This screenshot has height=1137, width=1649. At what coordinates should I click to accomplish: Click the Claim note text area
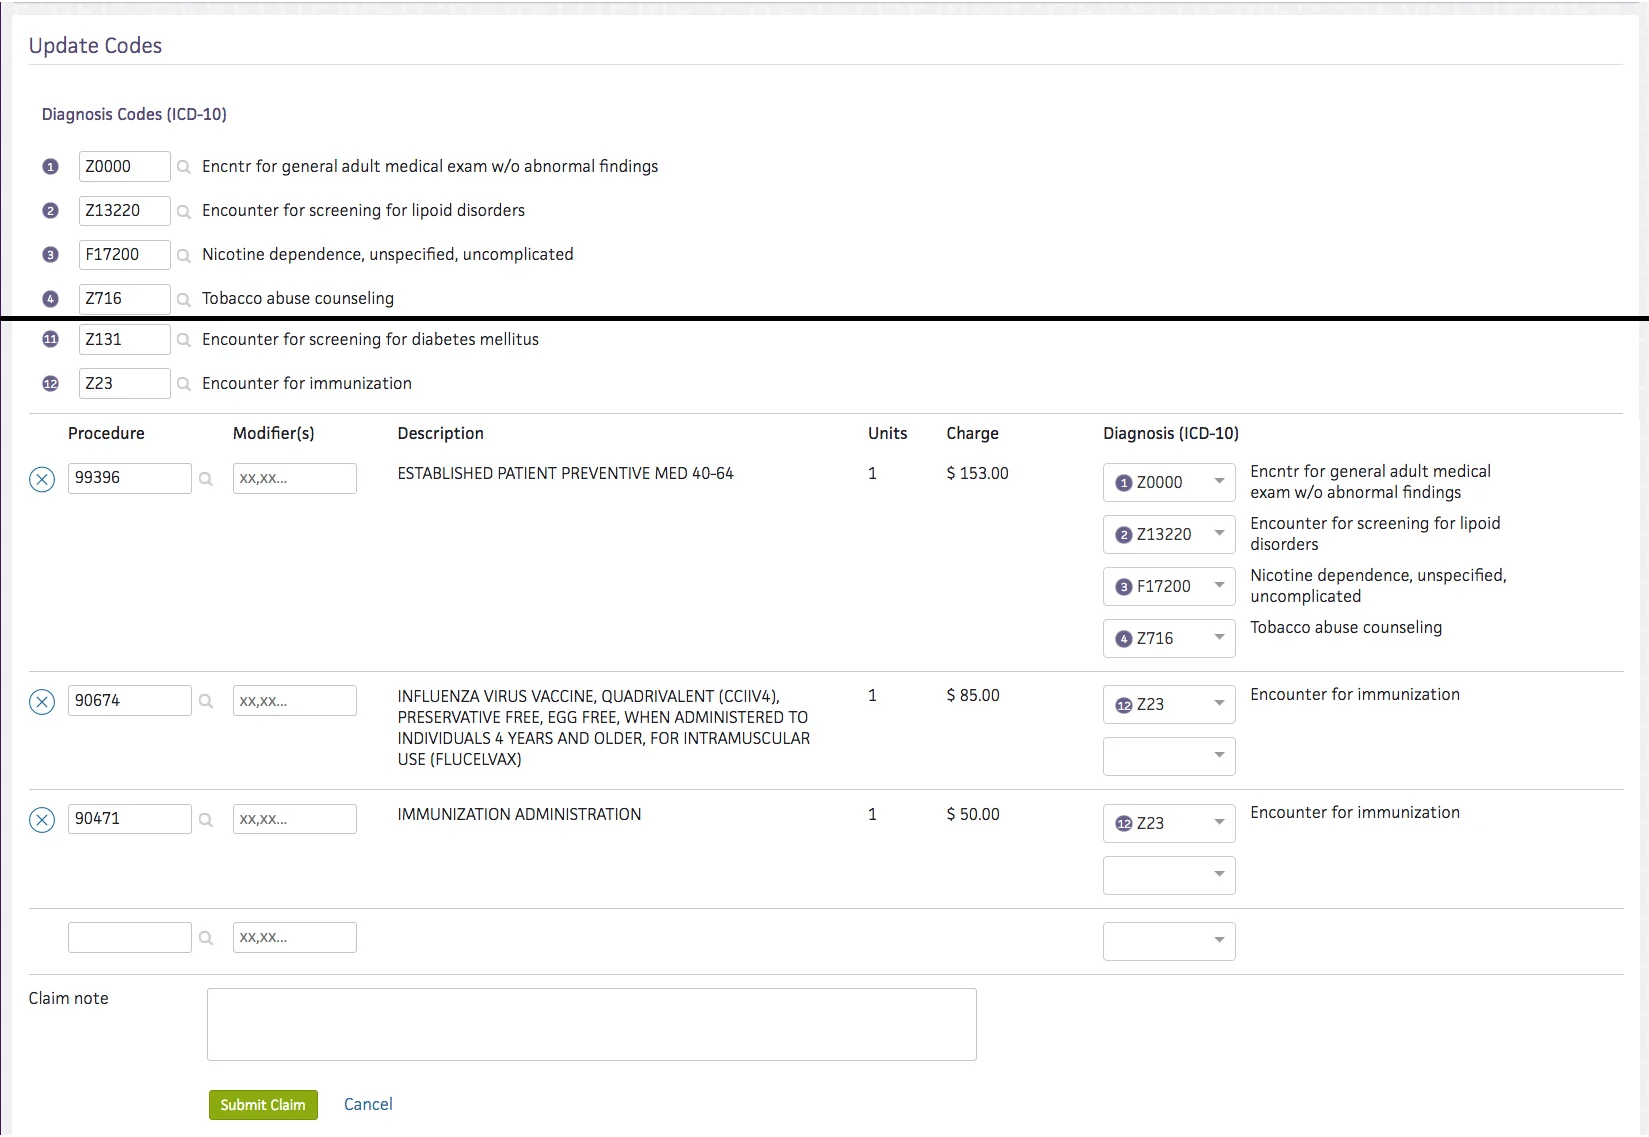click(x=591, y=1024)
